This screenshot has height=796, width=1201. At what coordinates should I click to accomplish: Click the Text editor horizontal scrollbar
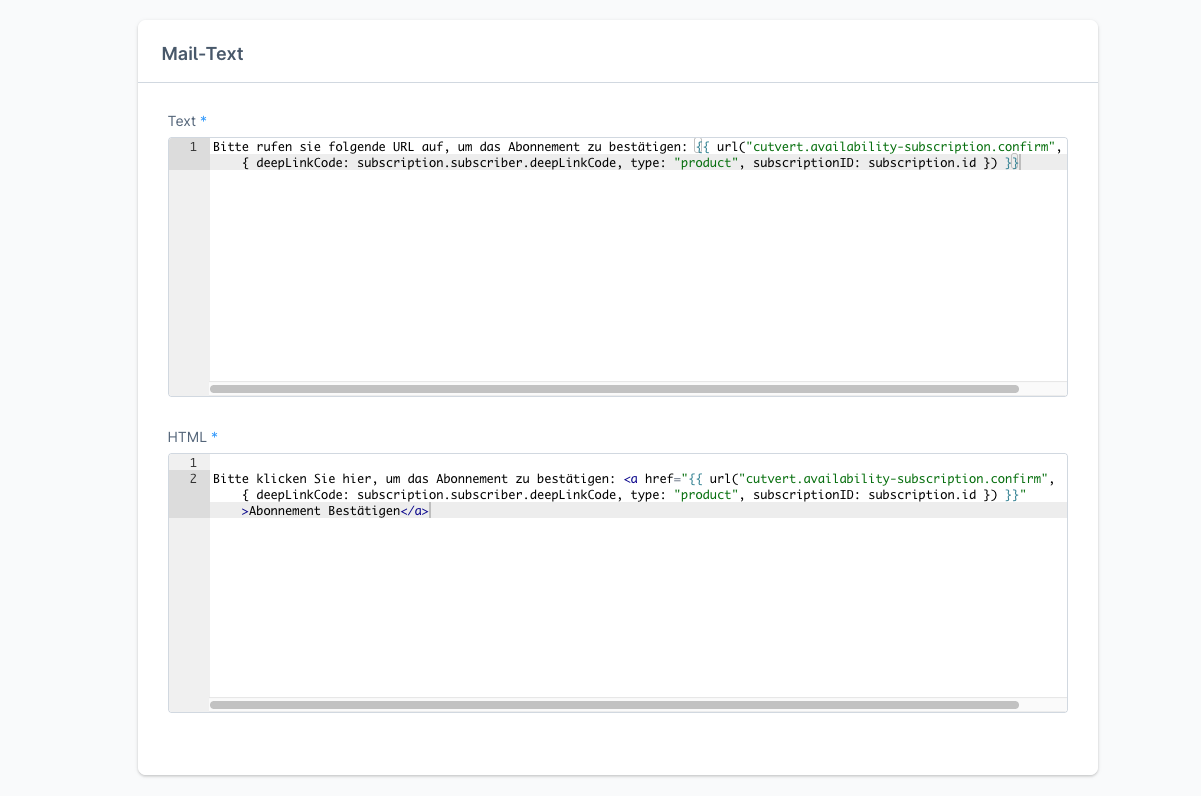pyautogui.click(x=614, y=388)
